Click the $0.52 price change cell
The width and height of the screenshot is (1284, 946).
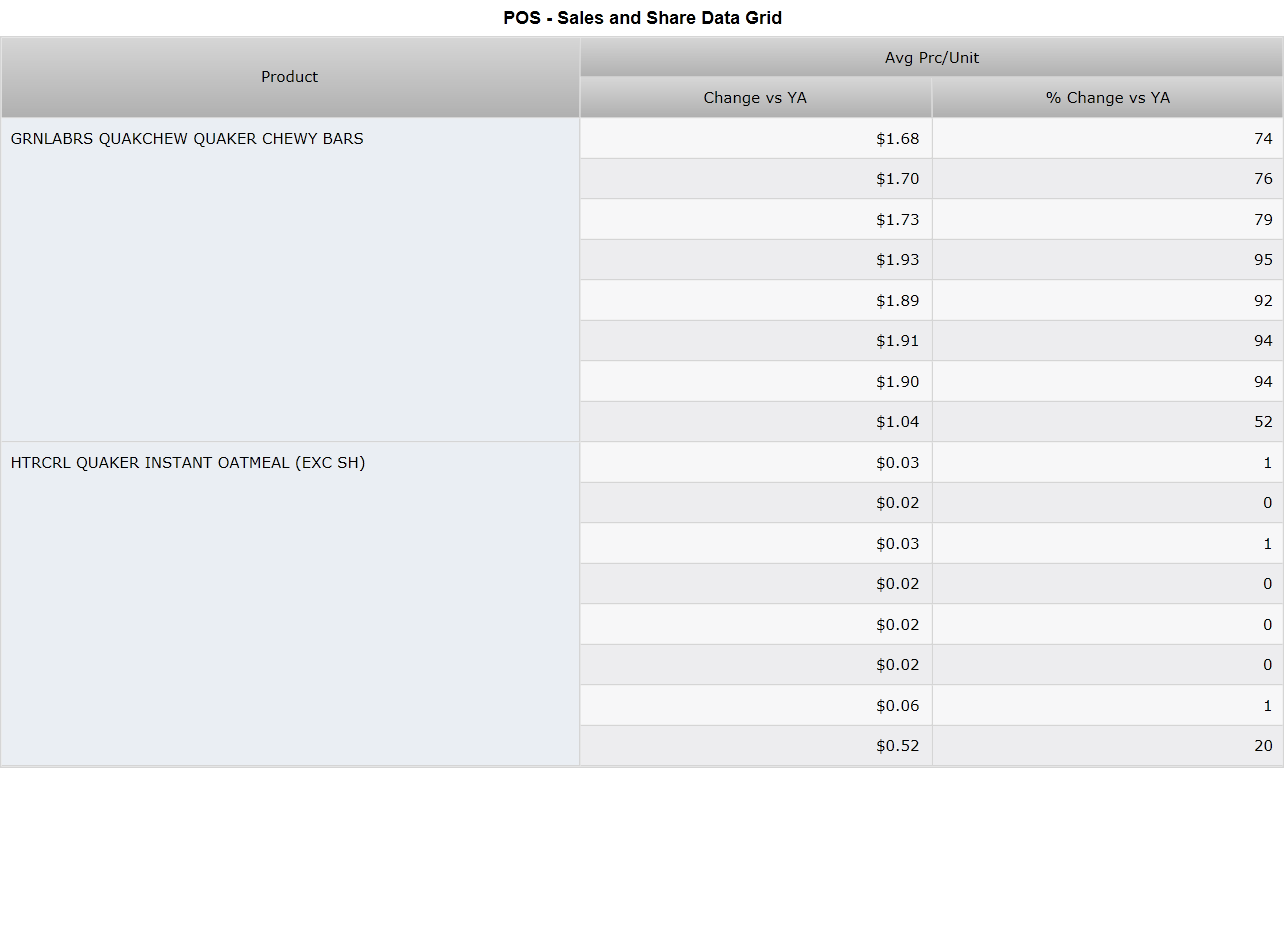click(x=756, y=746)
